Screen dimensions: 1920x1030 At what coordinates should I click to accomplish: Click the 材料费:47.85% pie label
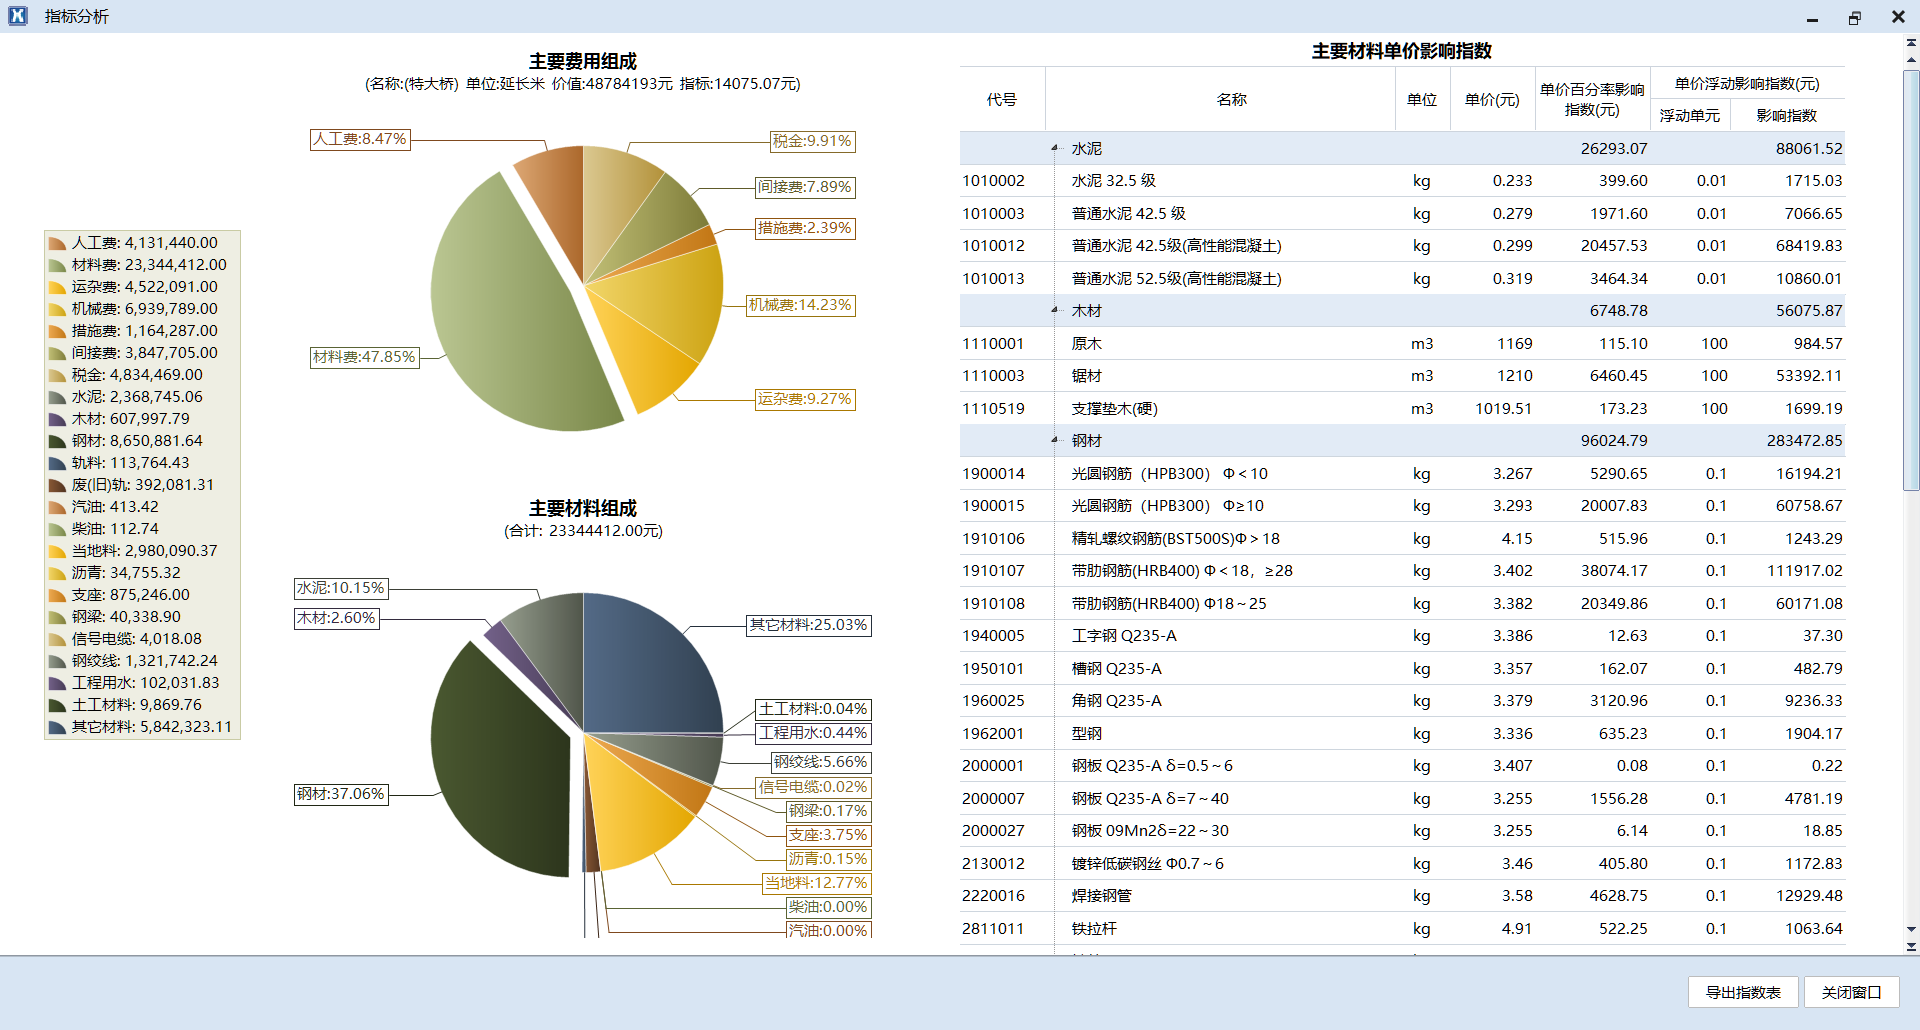pyautogui.click(x=364, y=357)
